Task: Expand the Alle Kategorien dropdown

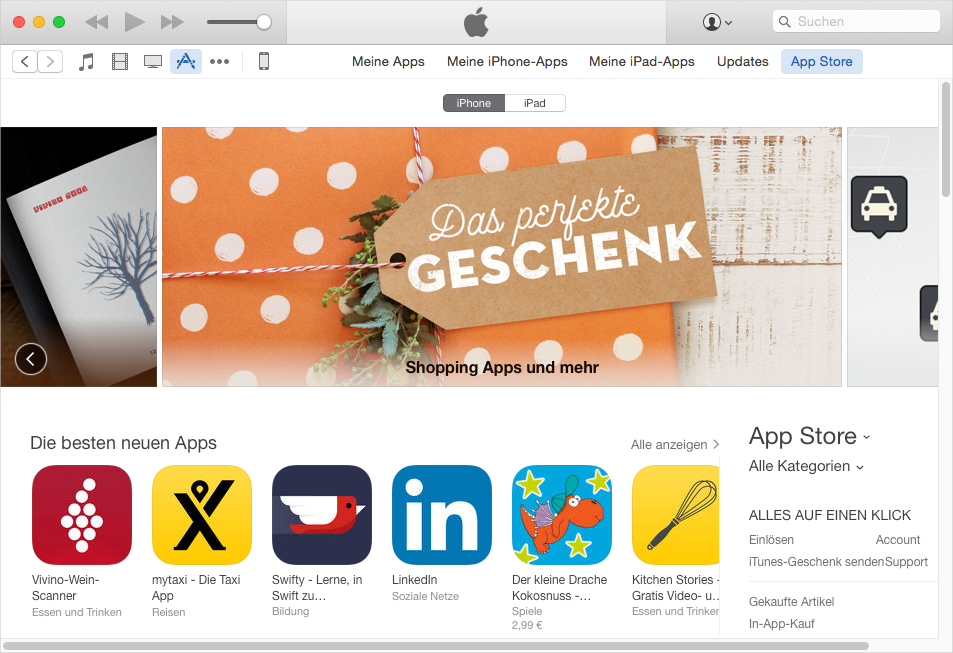Action: click(x=806, y=466)
